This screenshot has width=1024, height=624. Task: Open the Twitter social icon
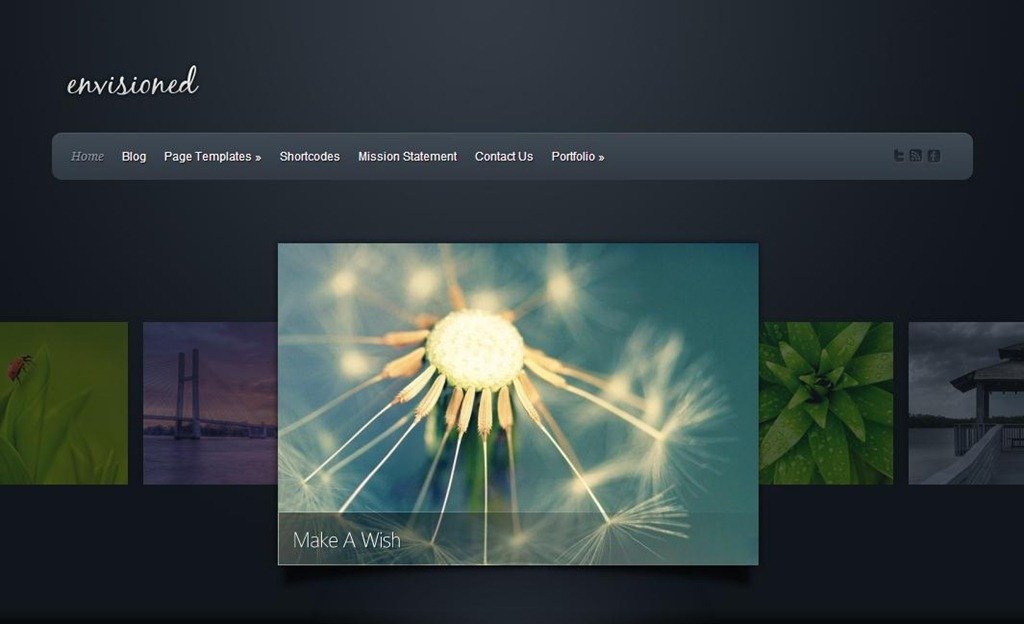[899, 155]
